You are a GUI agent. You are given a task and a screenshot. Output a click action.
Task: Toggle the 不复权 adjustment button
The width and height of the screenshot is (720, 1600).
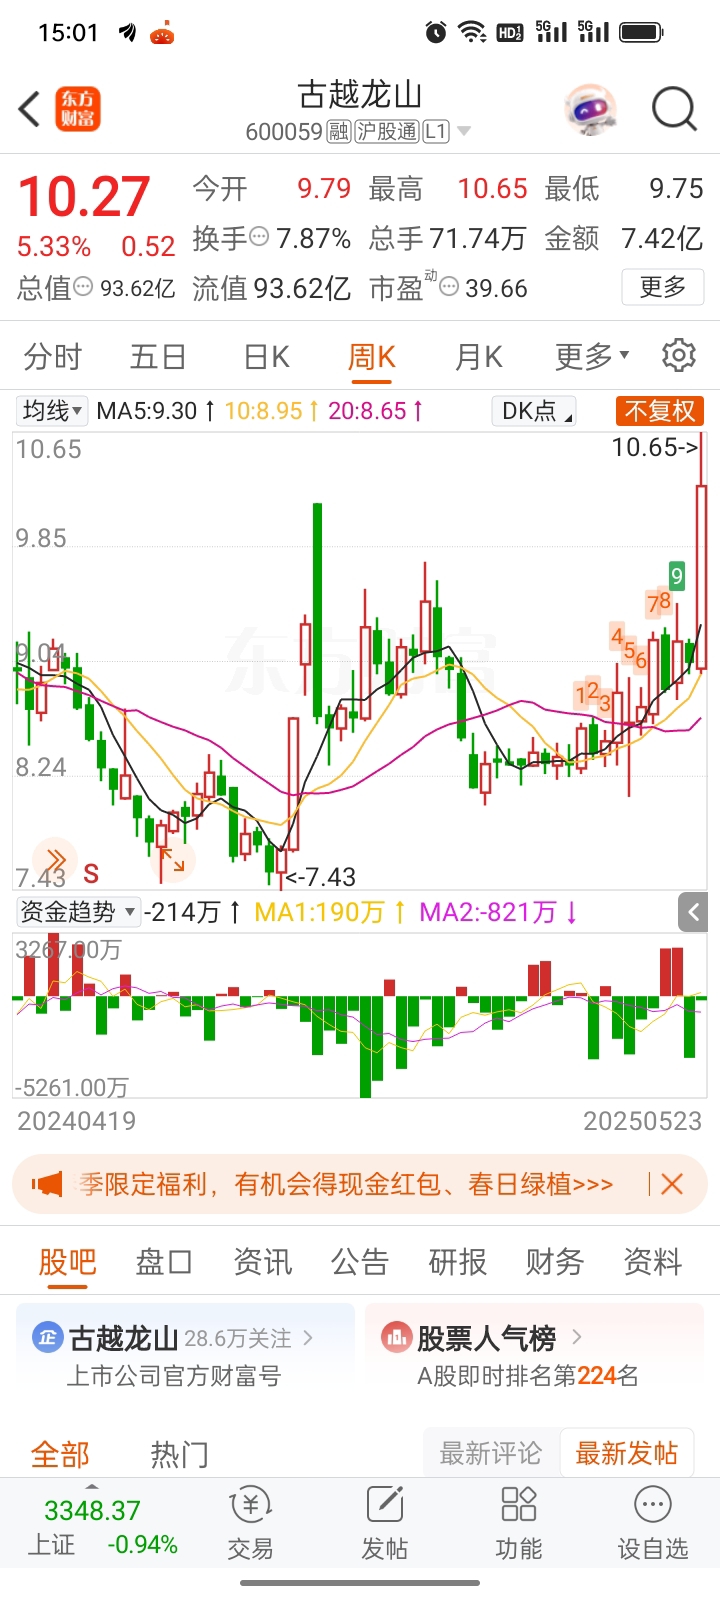[x=659, y=411]
